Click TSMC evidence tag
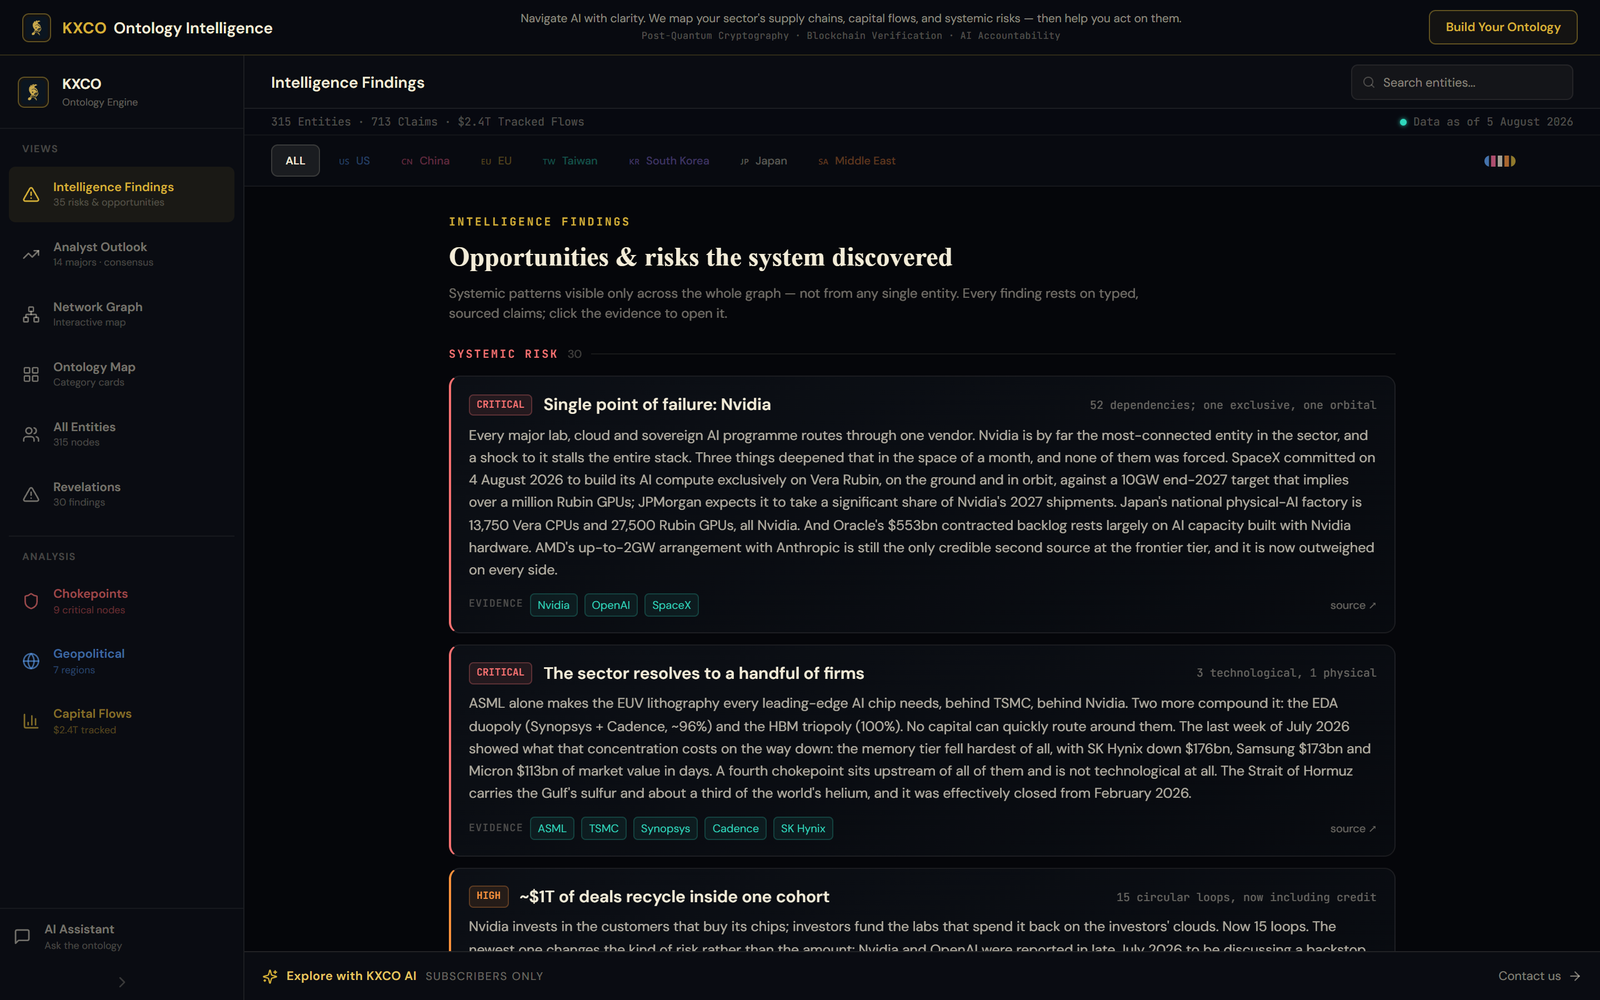Image resolution: width=1600 pixels, height=1000 pixels. click(604, 828)
